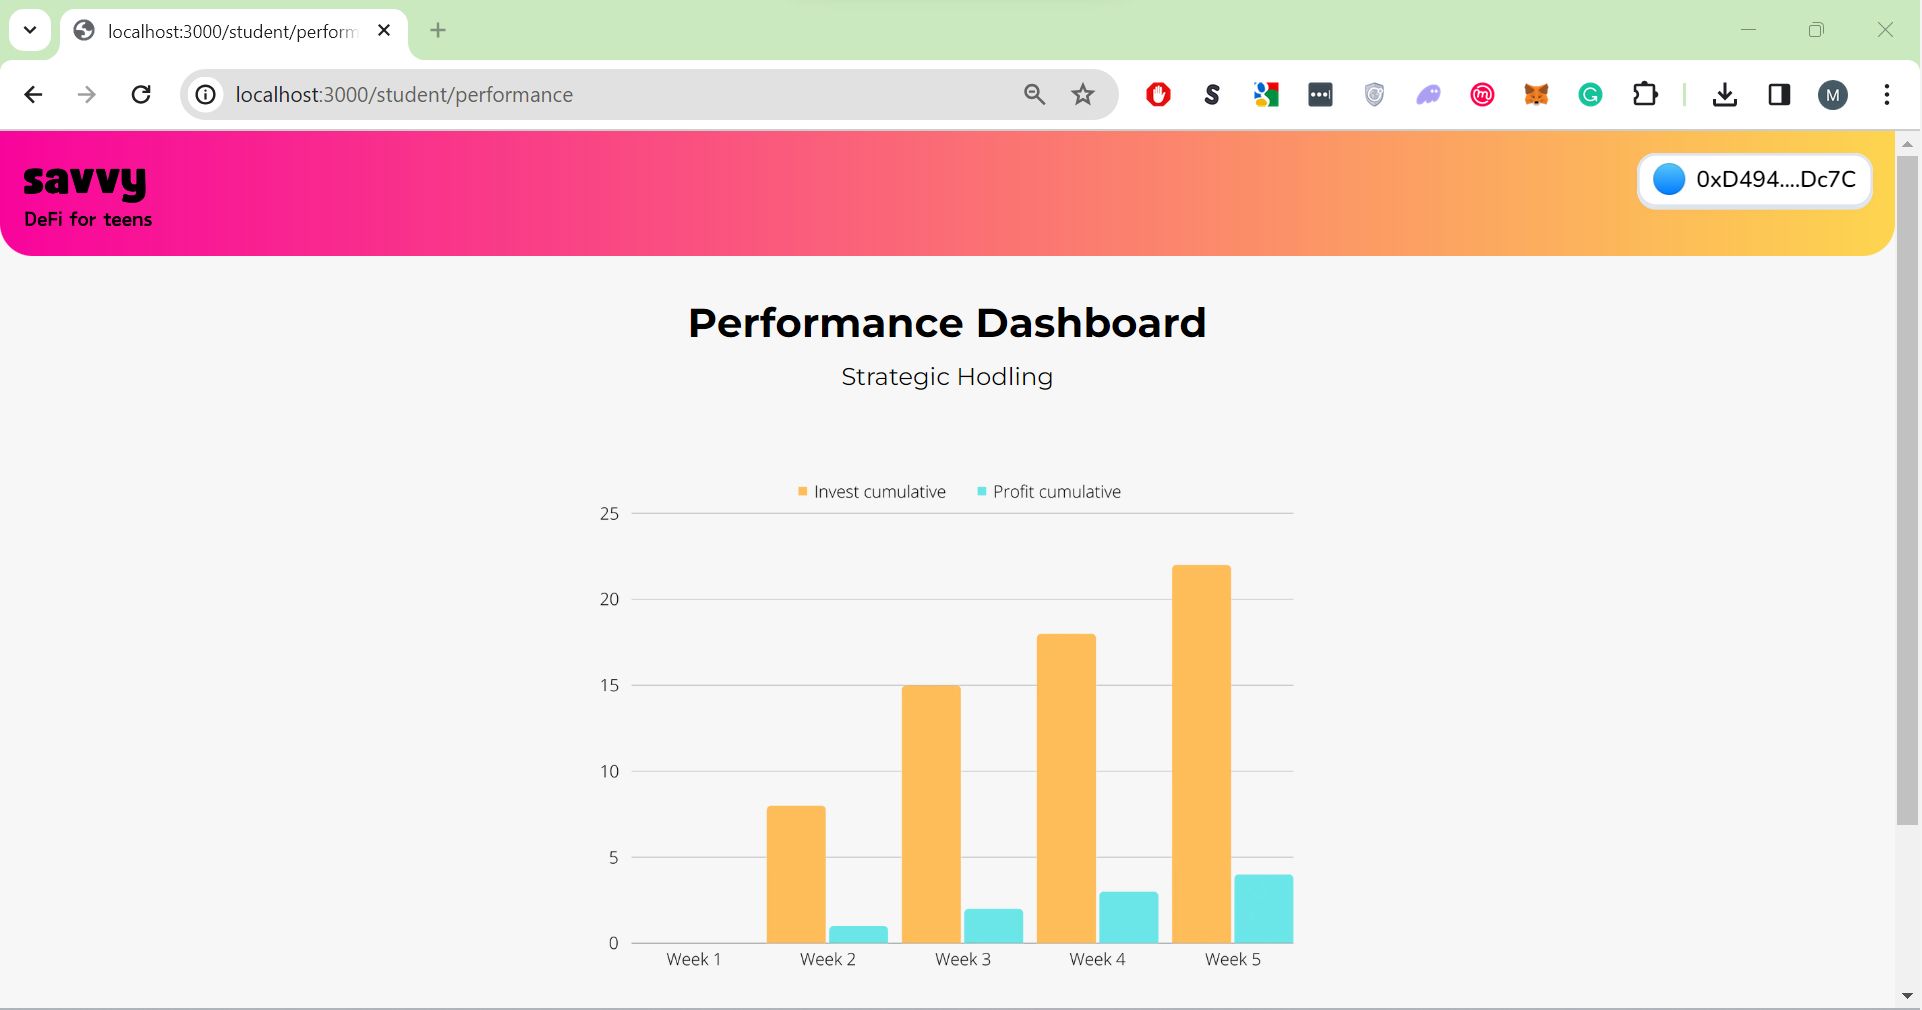Open the pink circular extension icon
The height and width of the screenshot is (1010, 1922).
click(1482, 94)
